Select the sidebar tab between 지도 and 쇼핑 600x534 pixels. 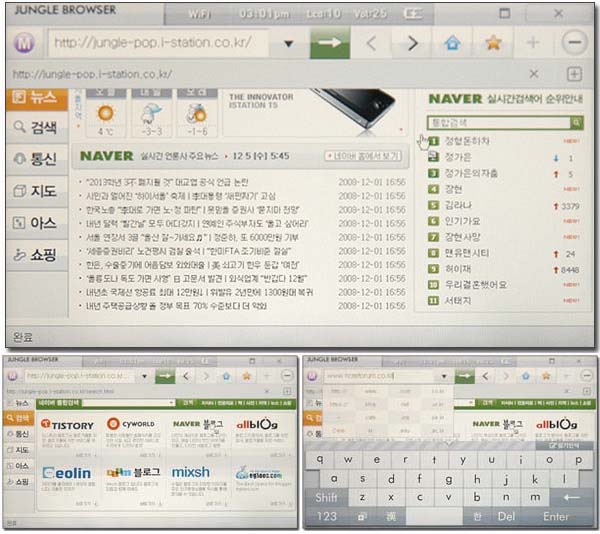coord(37,223)
